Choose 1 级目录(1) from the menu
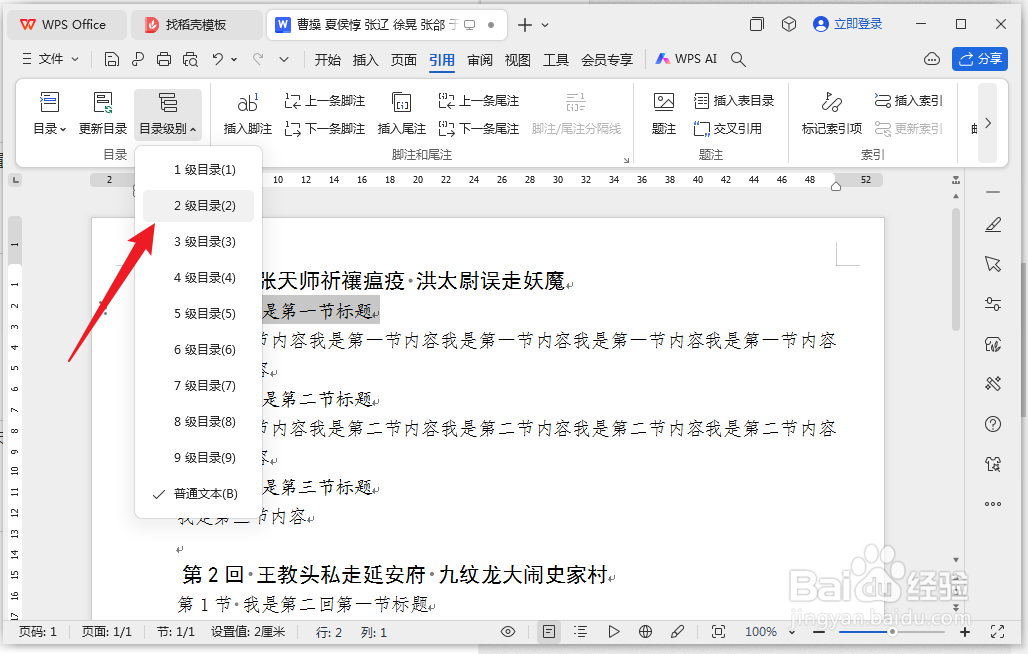This screenshot has height=654, width=1028. [198, 170]
